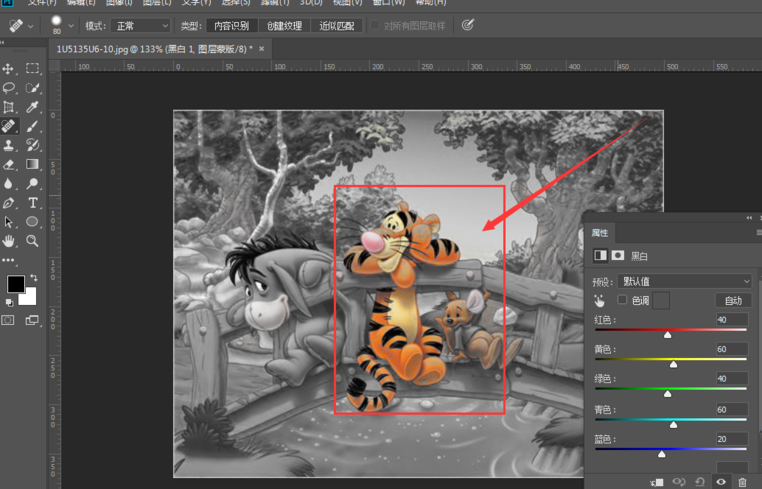This screenshot has height=489, width=762.
Task: Pick the Eyedropper tool
Action: (32, 107)
